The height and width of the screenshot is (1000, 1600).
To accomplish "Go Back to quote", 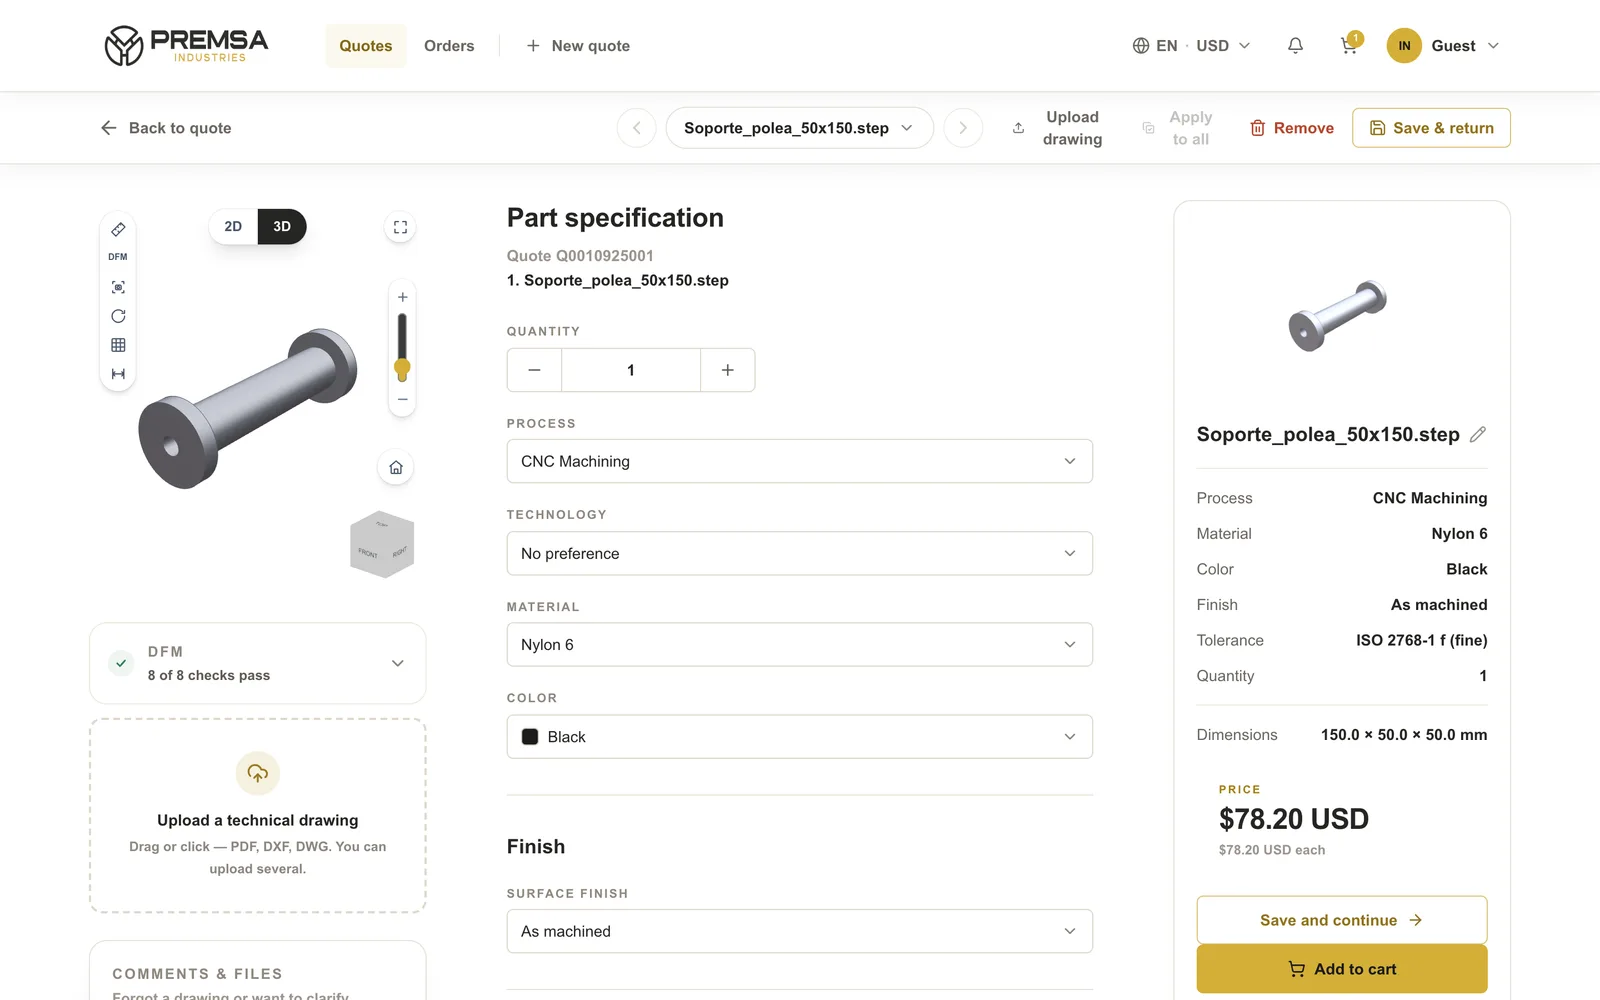I will [166, 128].
